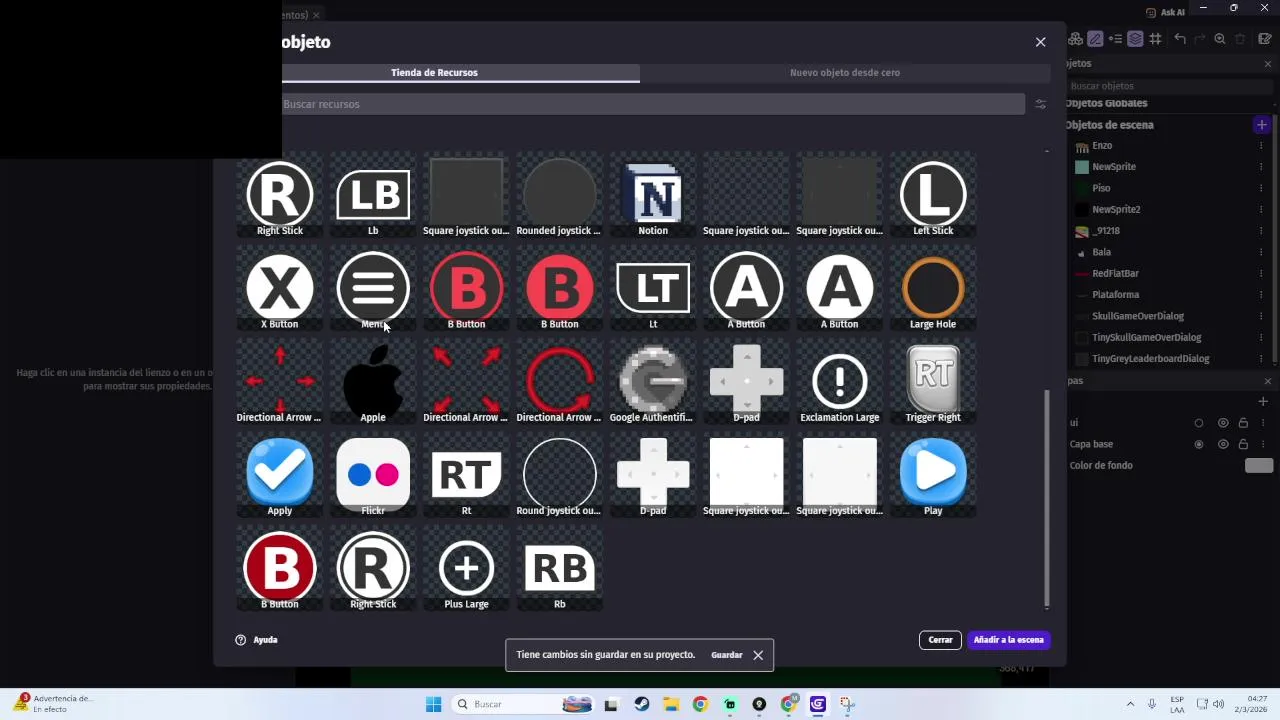The image size is (1280, 720).
Task: Choose the Large Hole asset
Action: (933, 288)
